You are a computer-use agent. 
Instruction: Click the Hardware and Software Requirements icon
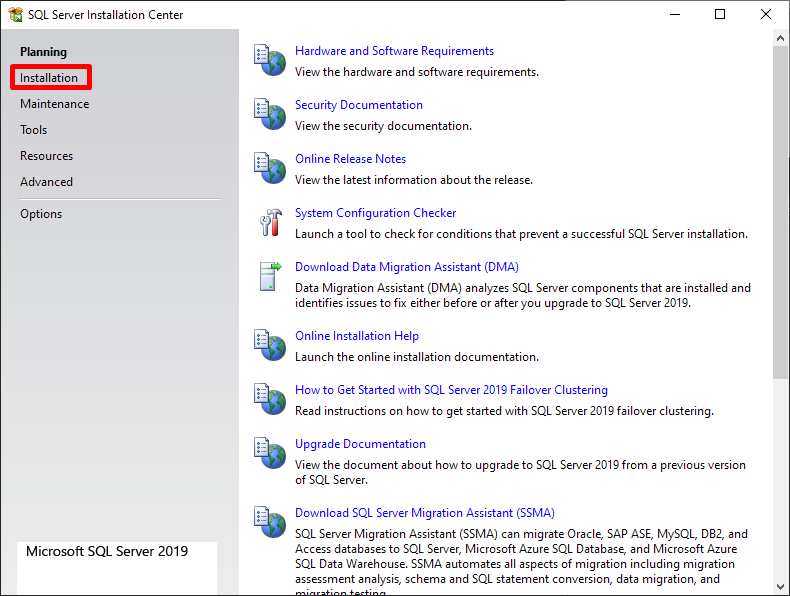tap(270, 60)
